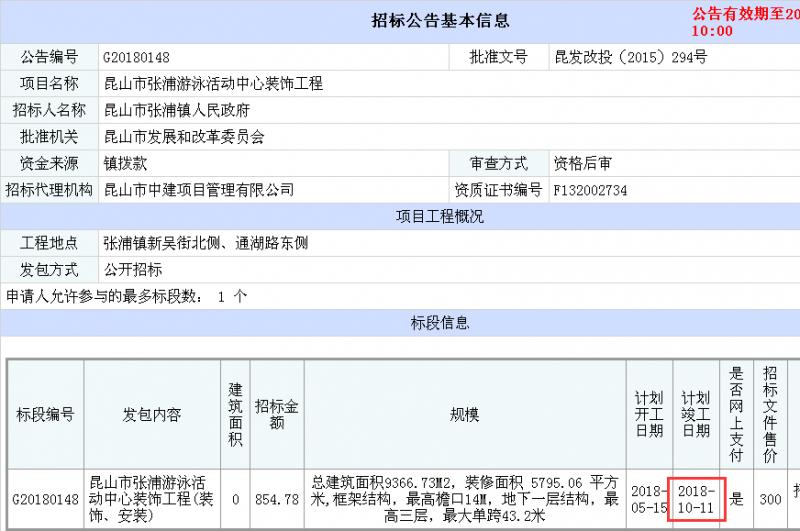Select location 张浦镇新吴街北侧、通湖路东侧
800x531 pixels.
tap(206, 243)
